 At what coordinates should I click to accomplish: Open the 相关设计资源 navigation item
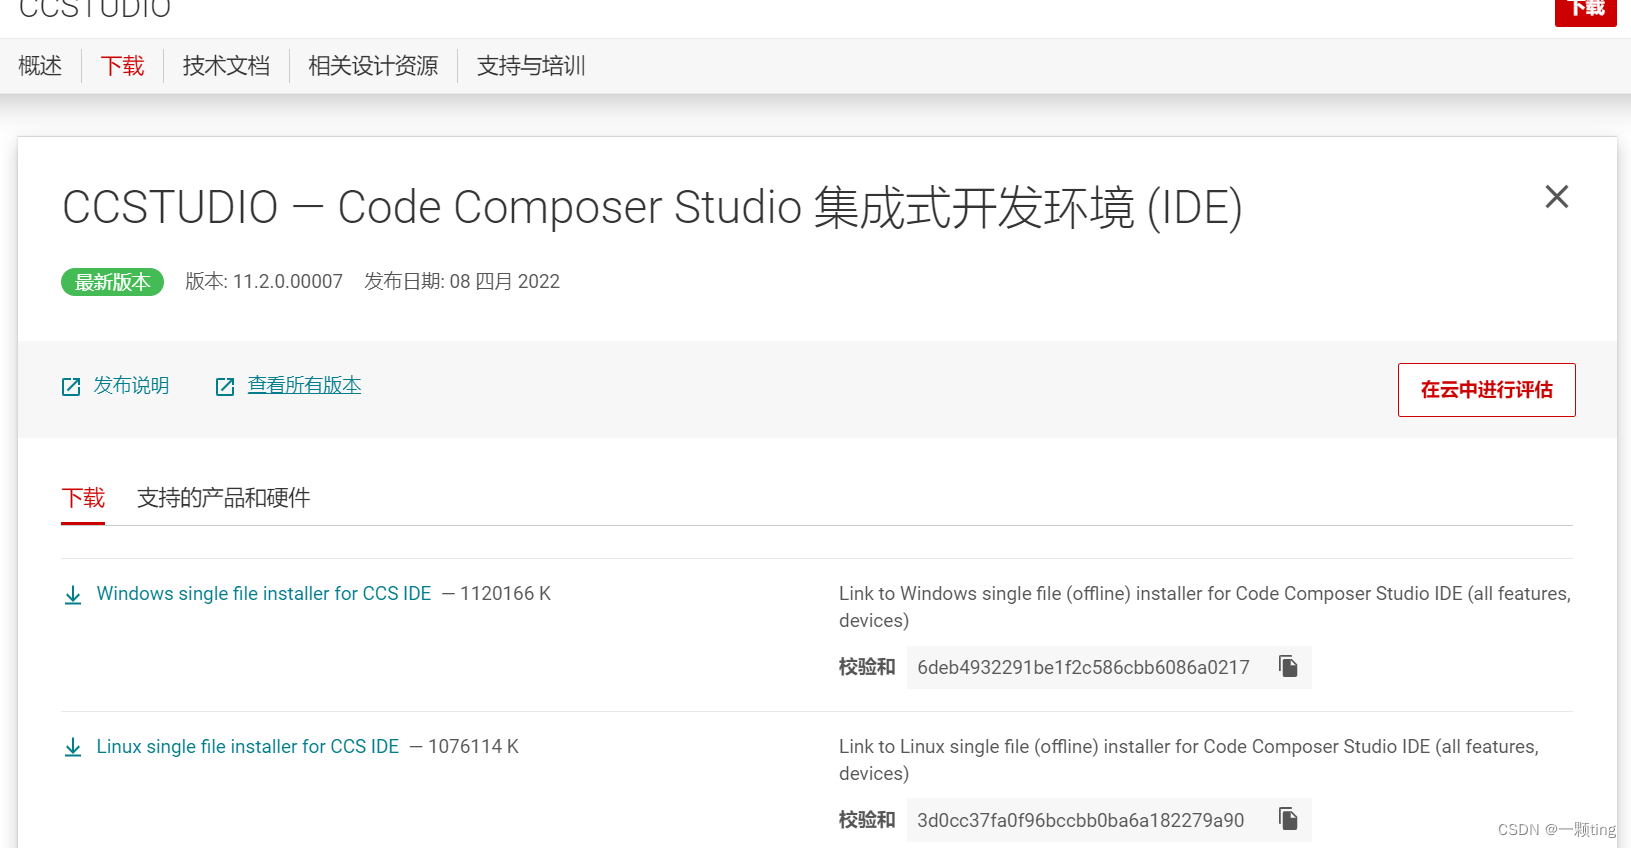point(372,65)
